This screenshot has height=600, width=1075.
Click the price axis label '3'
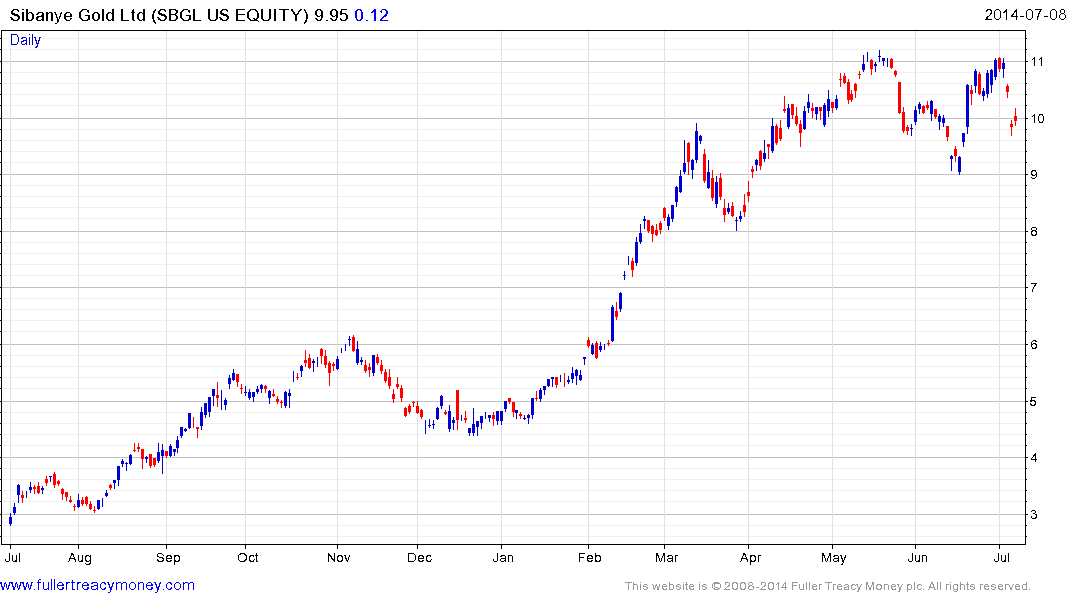[x=1034, y=514]
